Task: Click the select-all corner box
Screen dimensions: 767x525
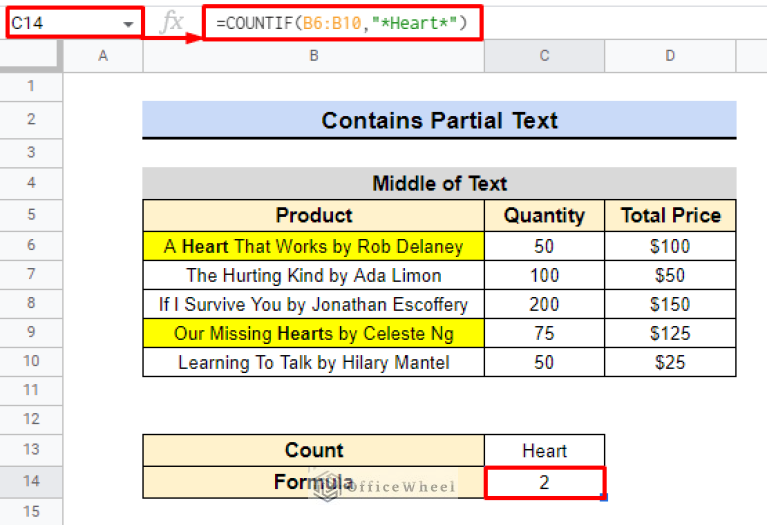Action: pos(31,56)
